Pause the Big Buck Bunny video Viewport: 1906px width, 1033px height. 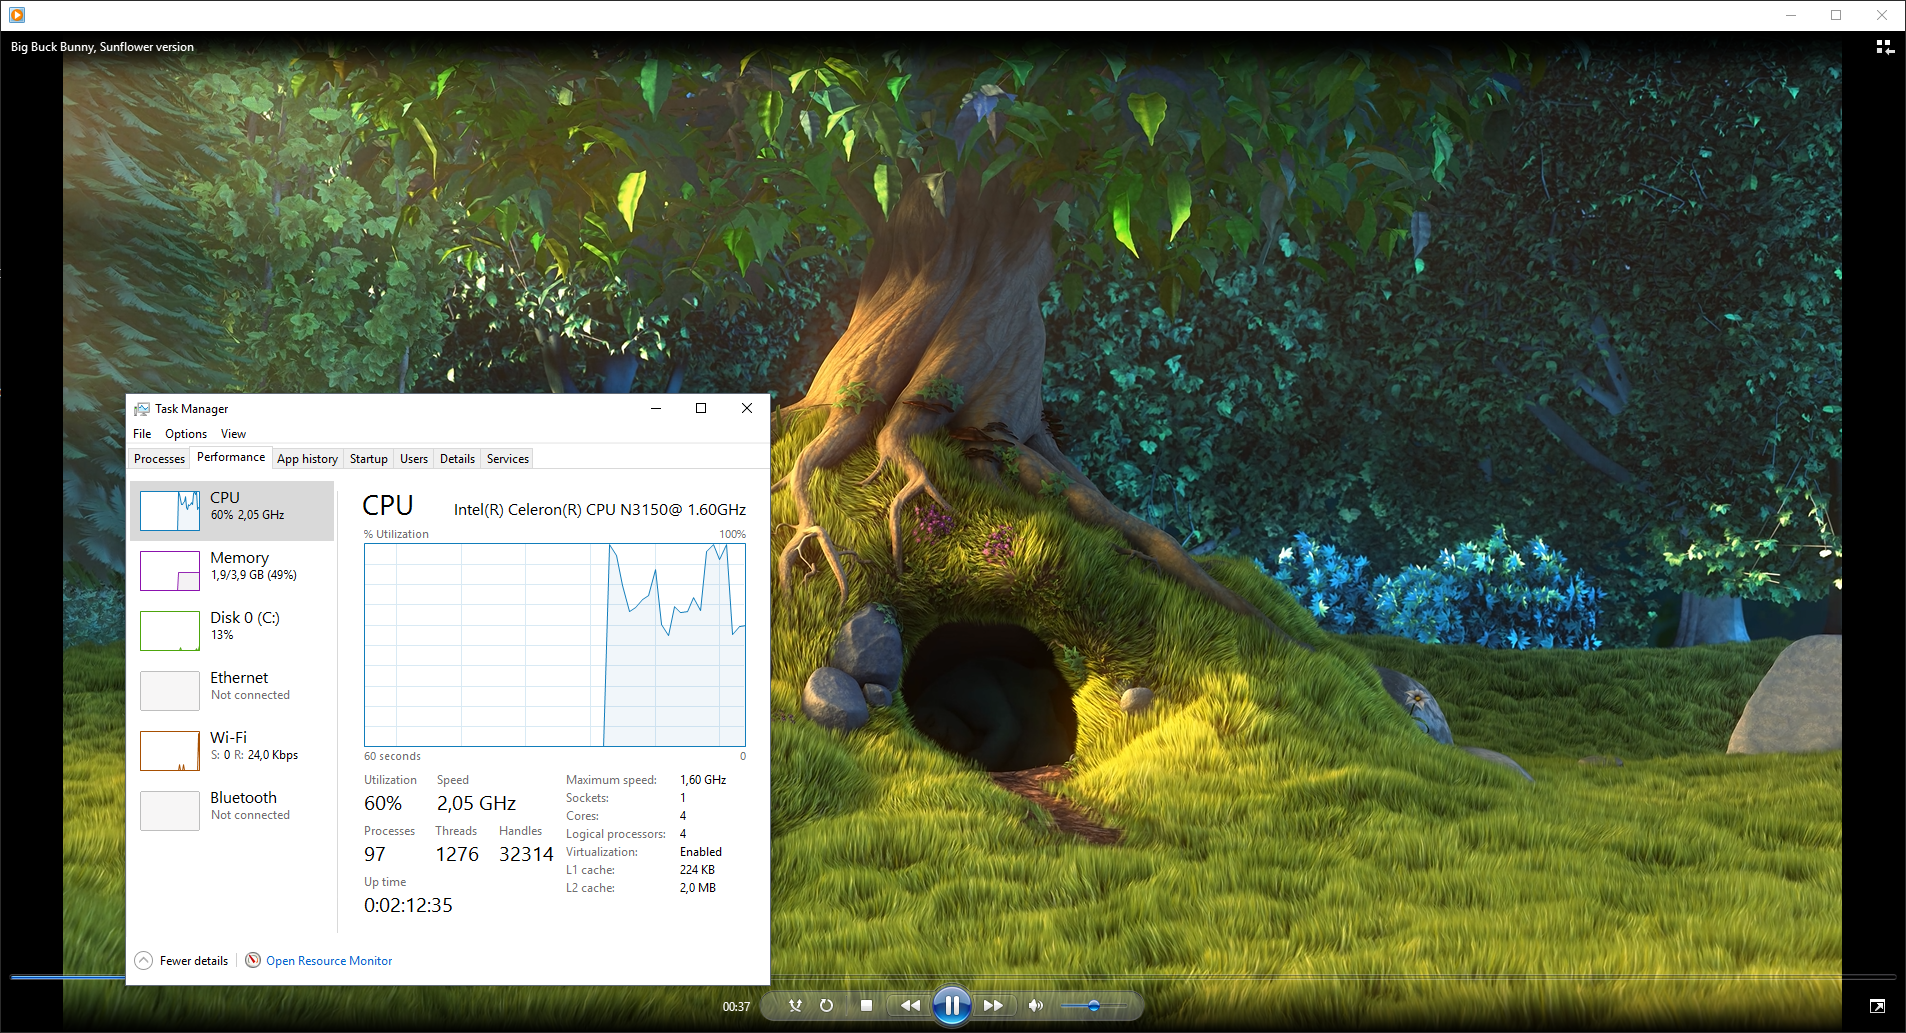coord(952,1005)
